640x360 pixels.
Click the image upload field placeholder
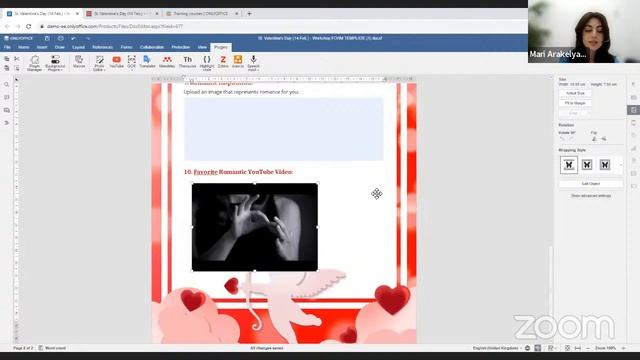coord(284,129)
